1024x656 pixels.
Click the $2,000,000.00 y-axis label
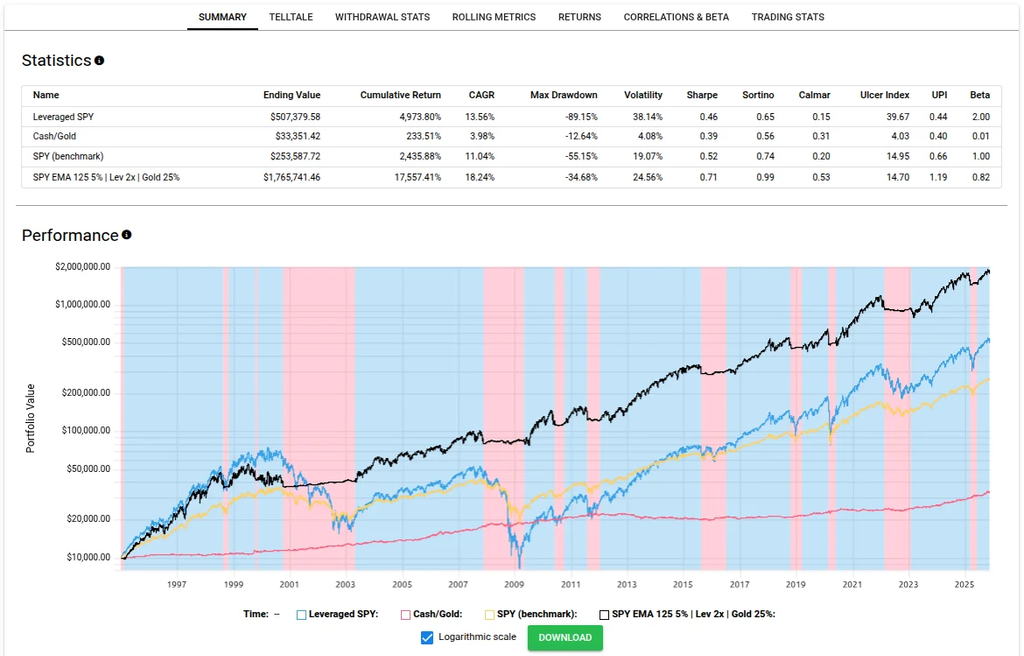click(83, 267)
